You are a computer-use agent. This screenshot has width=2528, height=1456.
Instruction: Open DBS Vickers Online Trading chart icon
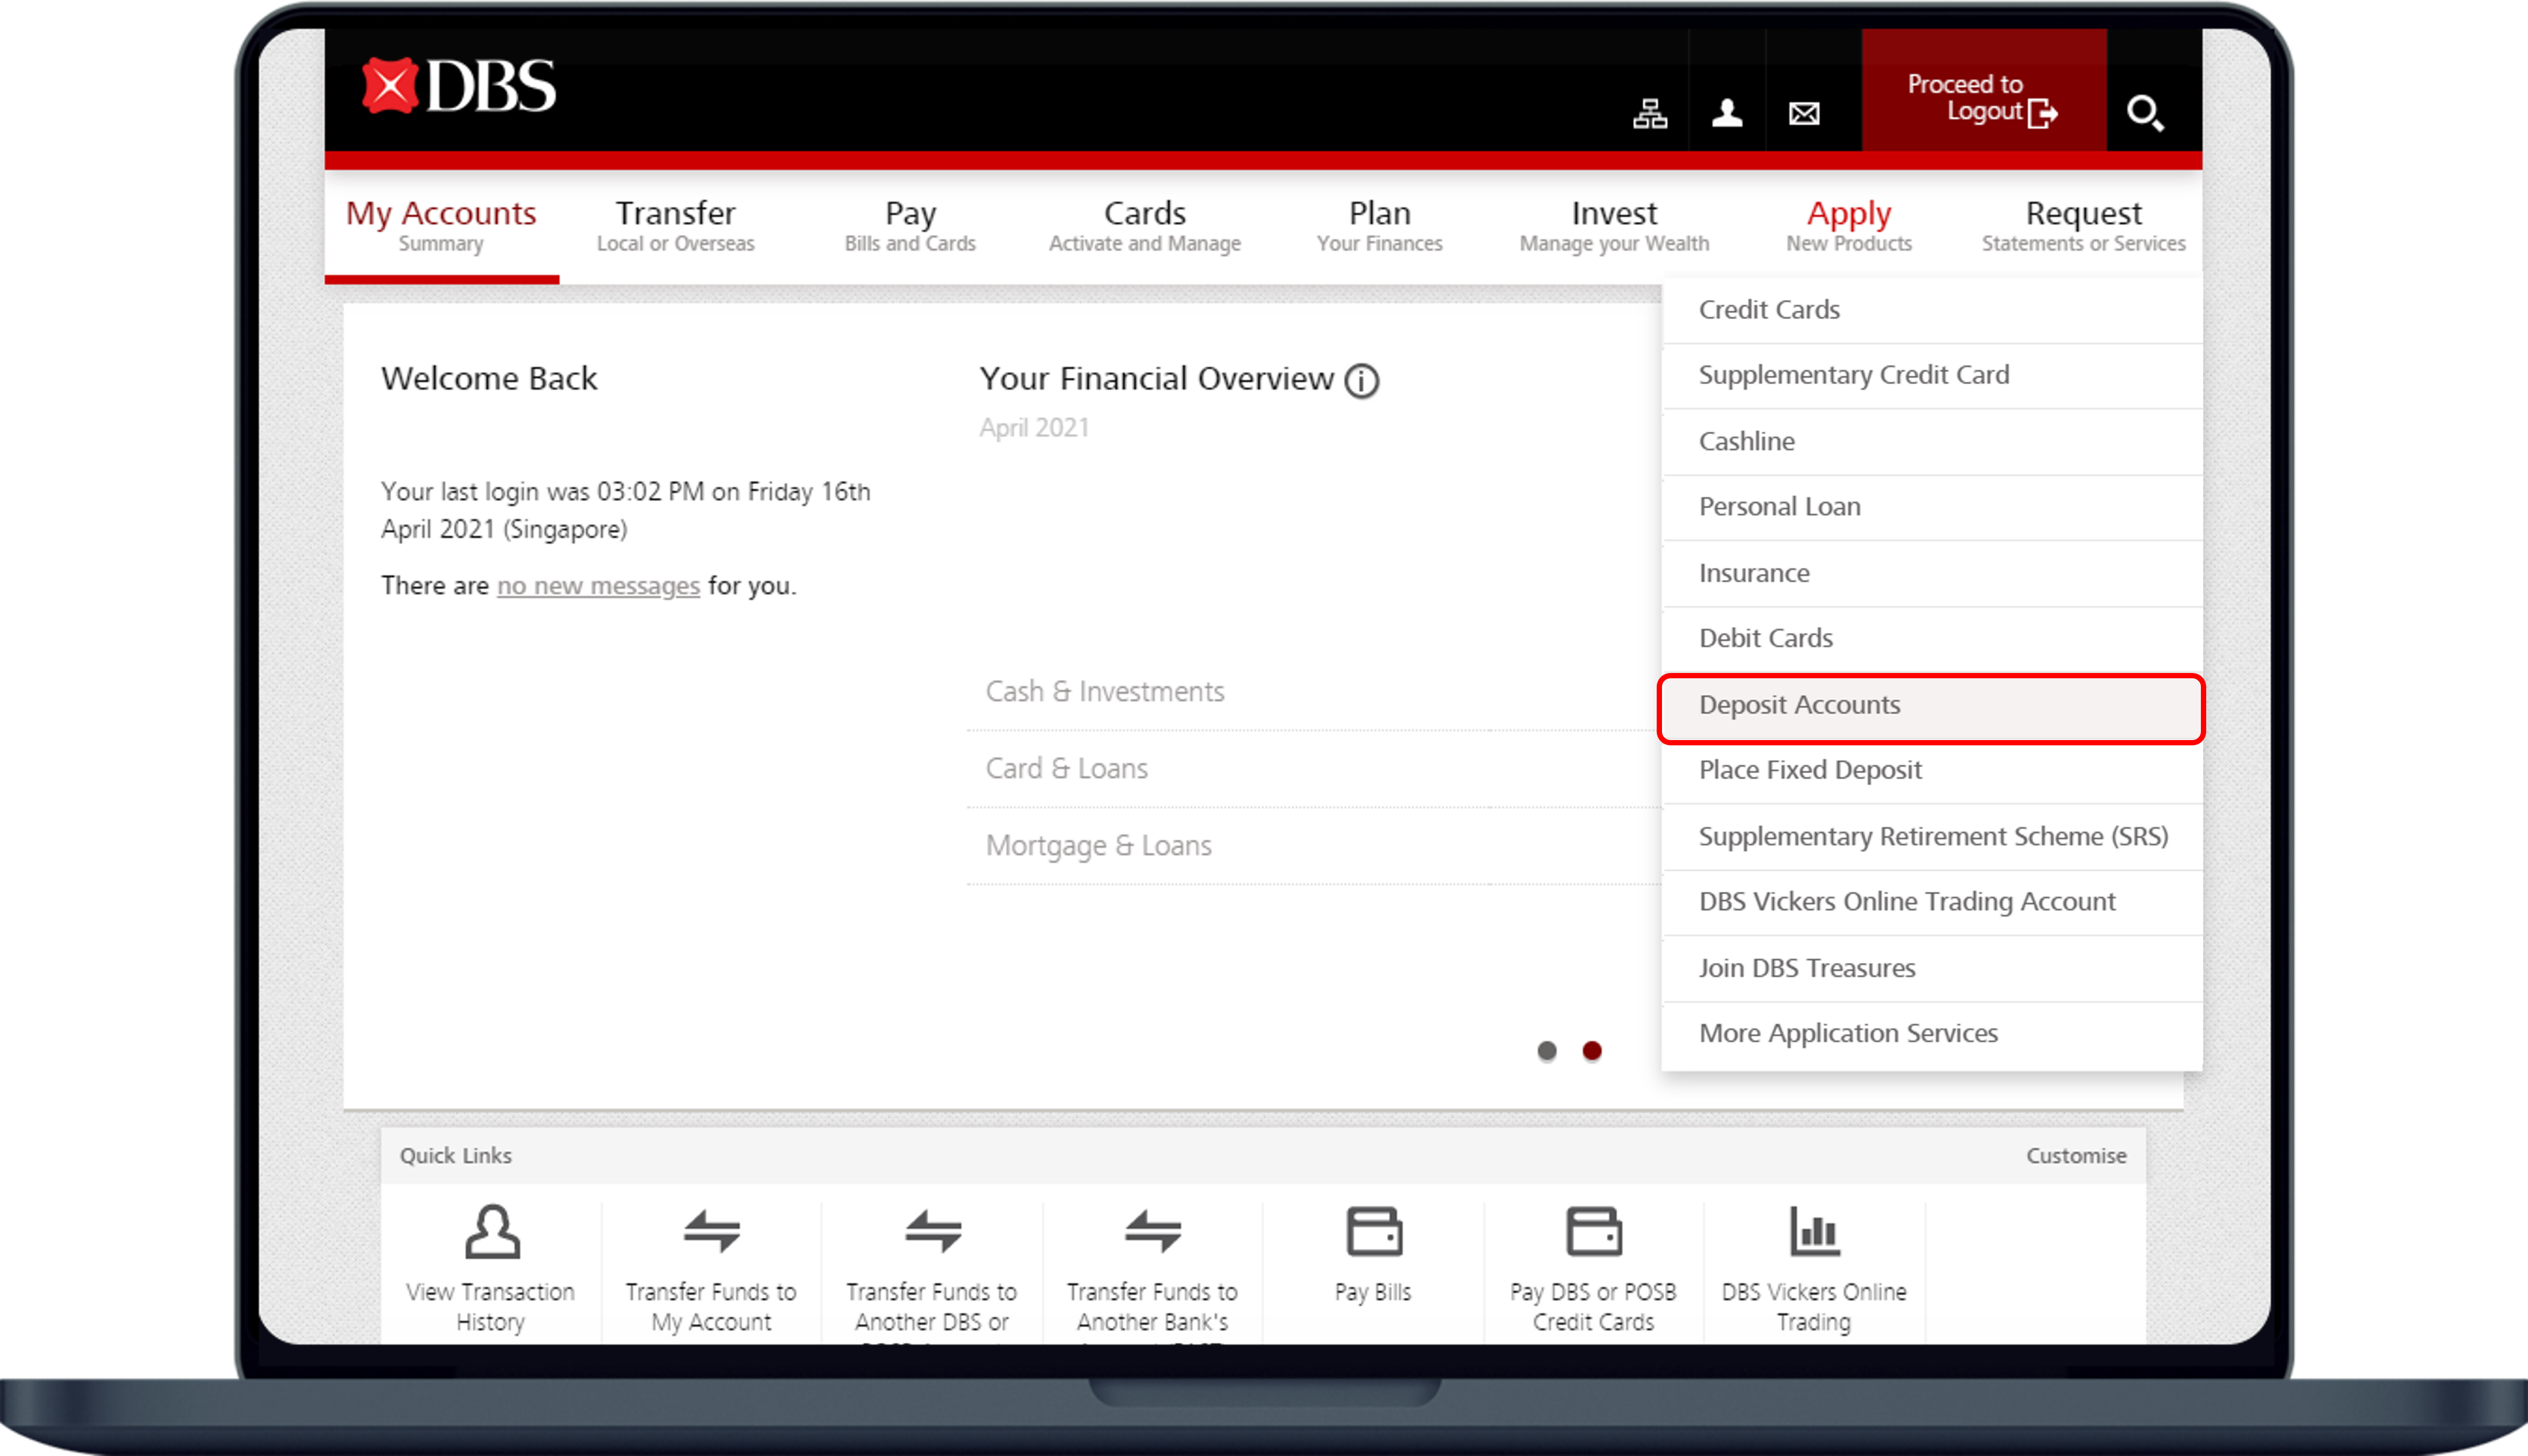click(1813, 1231)
